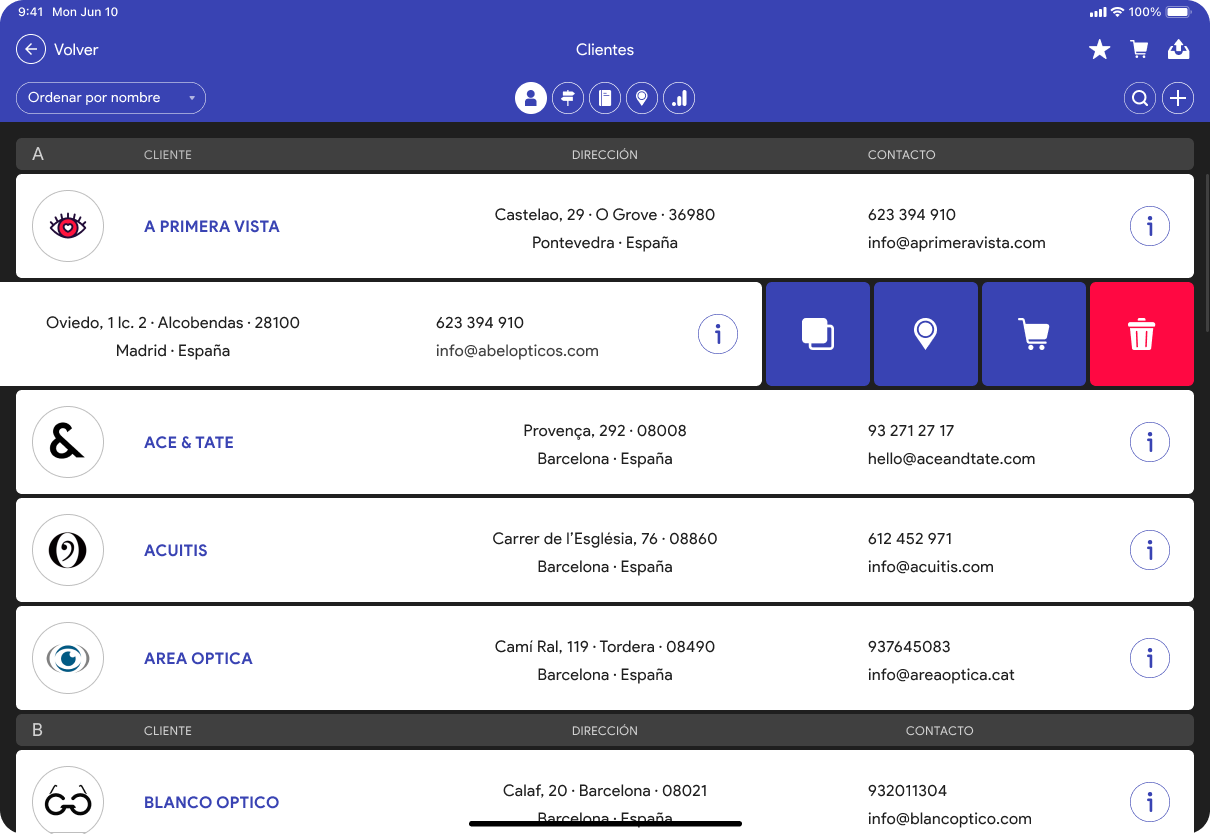Open client ACUITIS
Viewport: 1210px width, 834px height.
point(176,550)
